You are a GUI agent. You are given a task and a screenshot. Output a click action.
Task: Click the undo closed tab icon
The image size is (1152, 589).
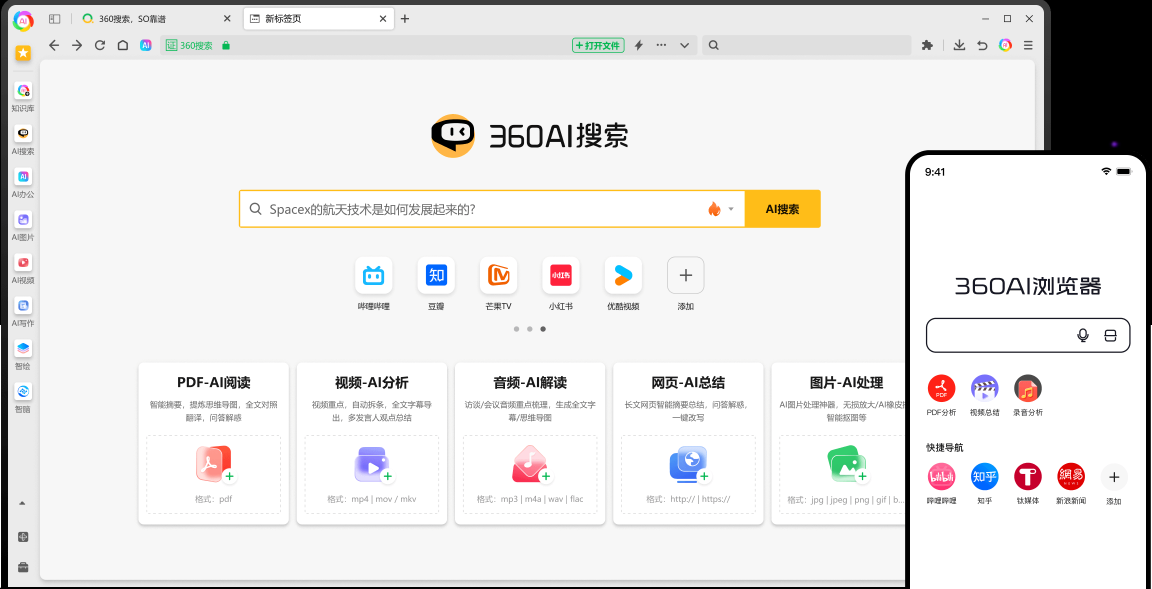pos(982,46)
